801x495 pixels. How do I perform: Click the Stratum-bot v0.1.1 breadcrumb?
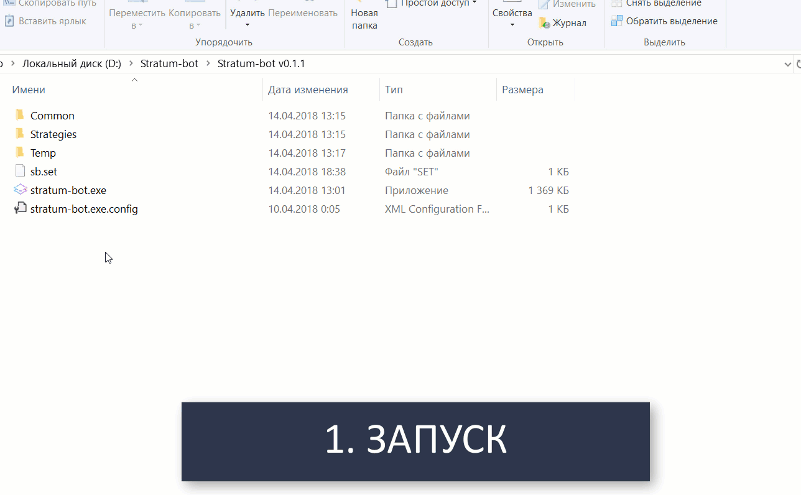(259, 64)
